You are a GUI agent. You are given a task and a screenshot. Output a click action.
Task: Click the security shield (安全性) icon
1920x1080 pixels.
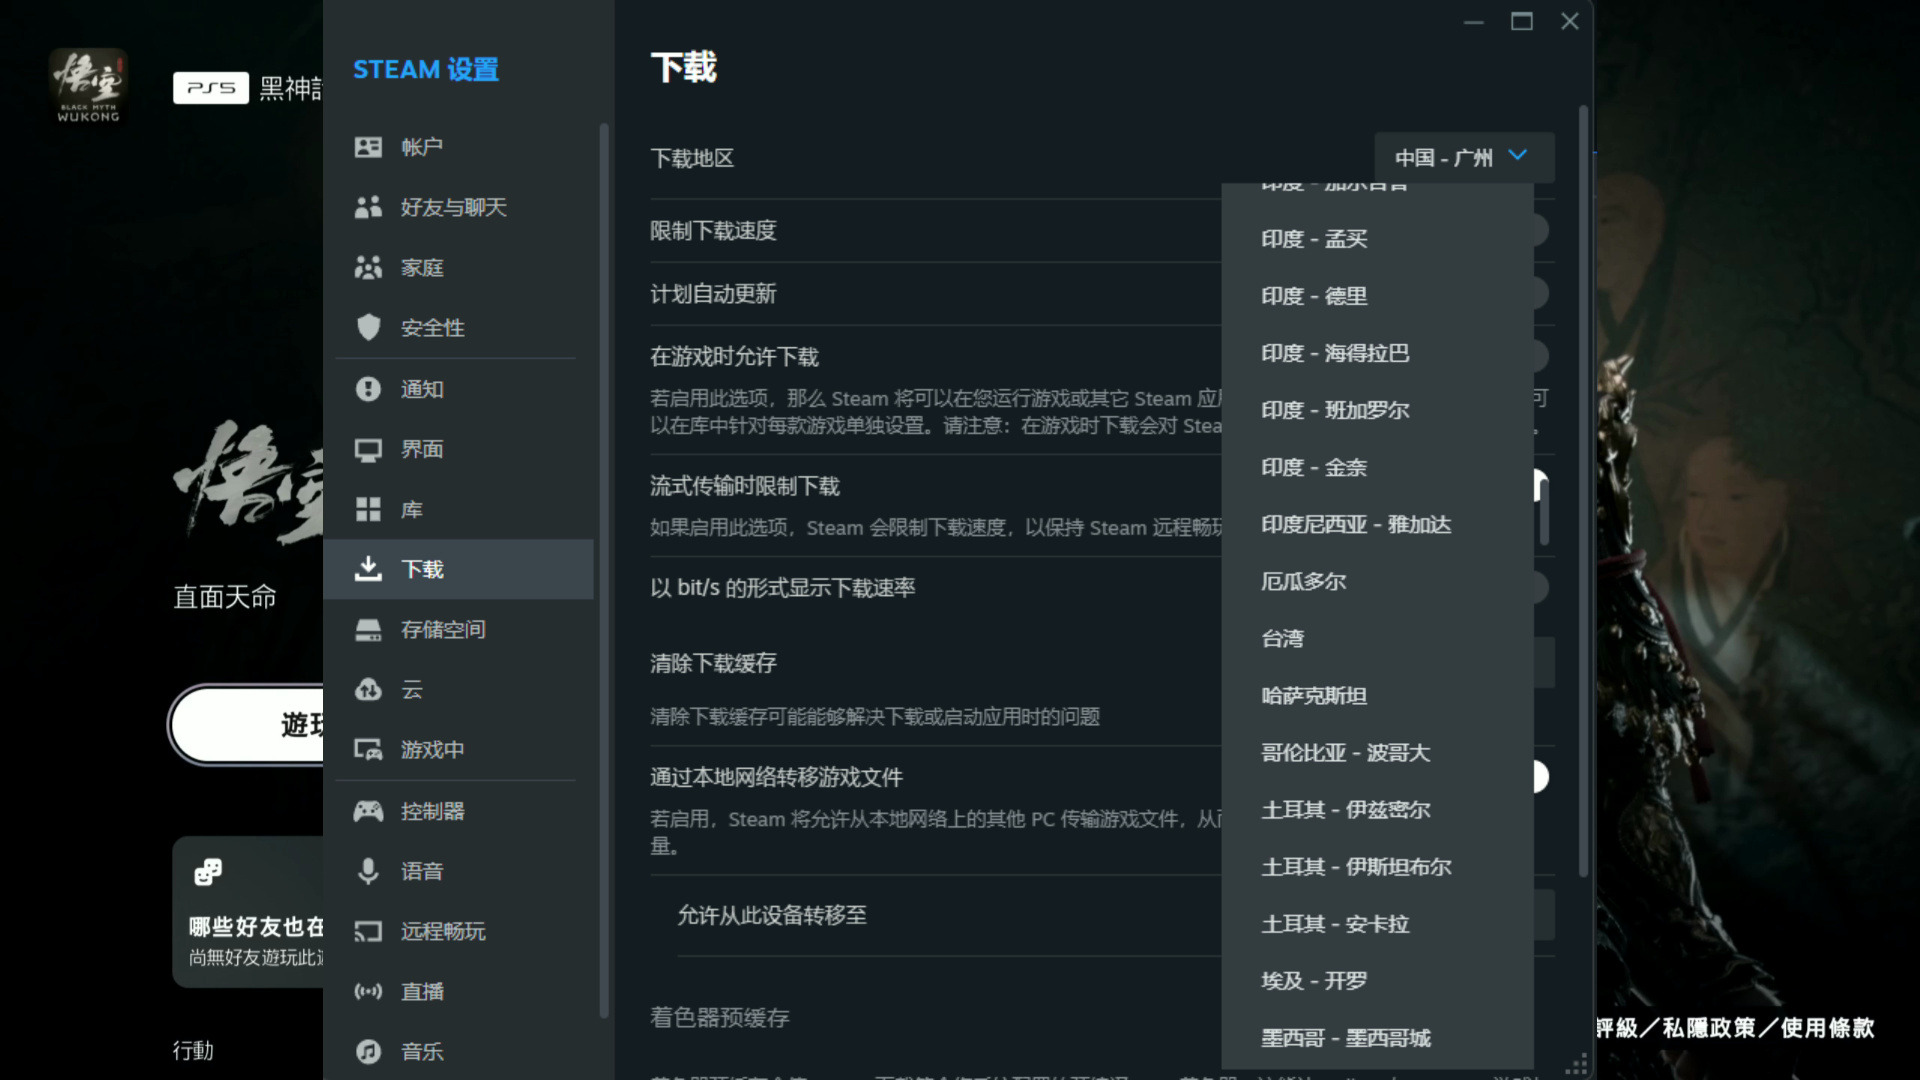pyautogui.click(x=368, y=327)
